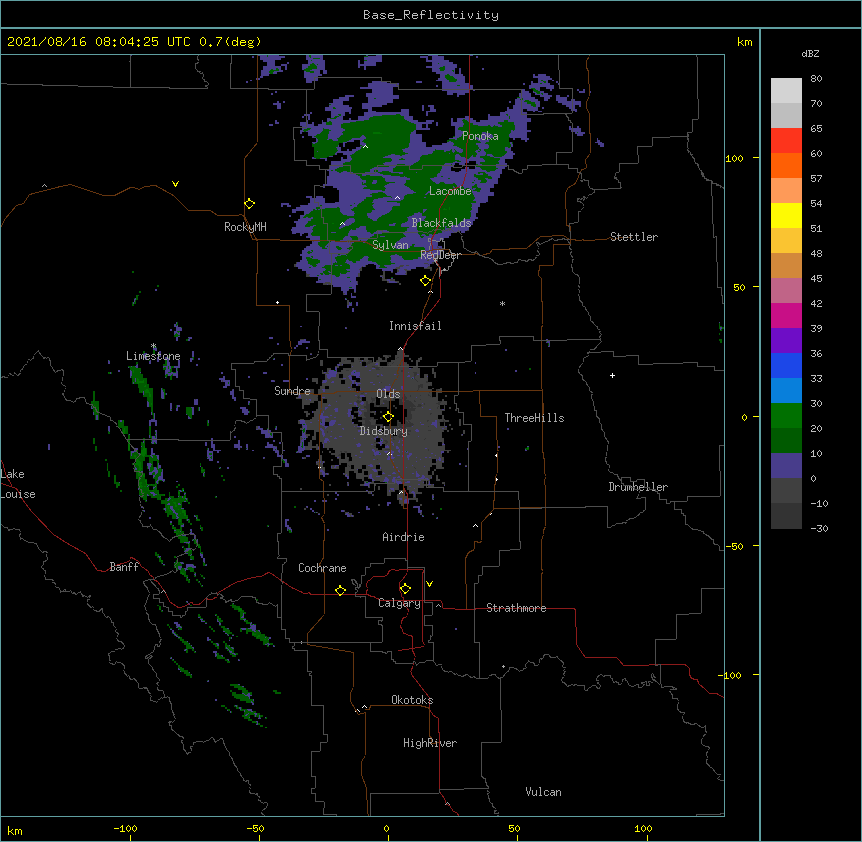Click the HighRiver city label

pyautogui.click(x=430, y=743)
